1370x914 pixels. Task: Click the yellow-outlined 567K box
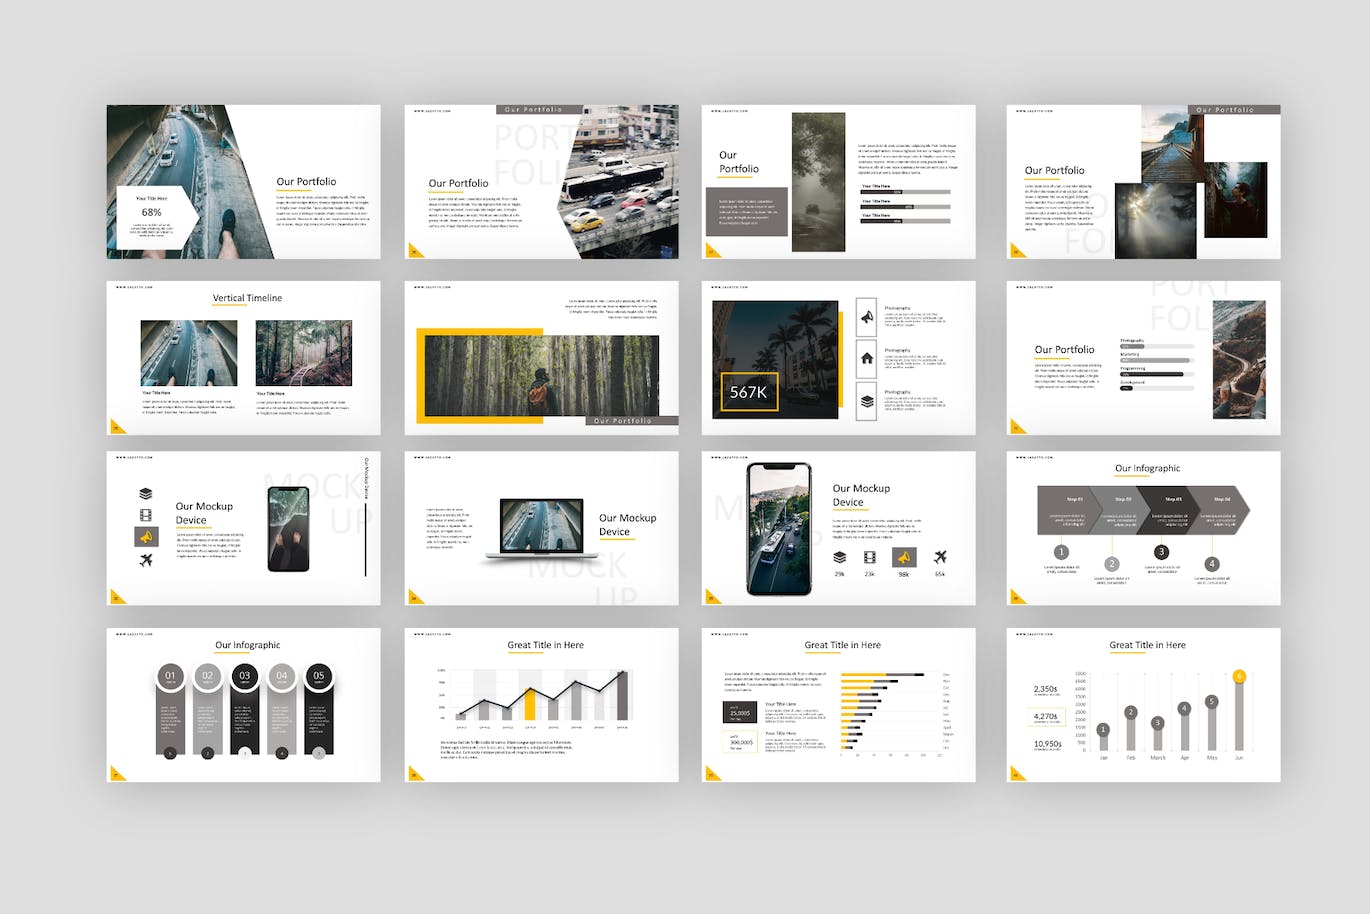[748, 392]
